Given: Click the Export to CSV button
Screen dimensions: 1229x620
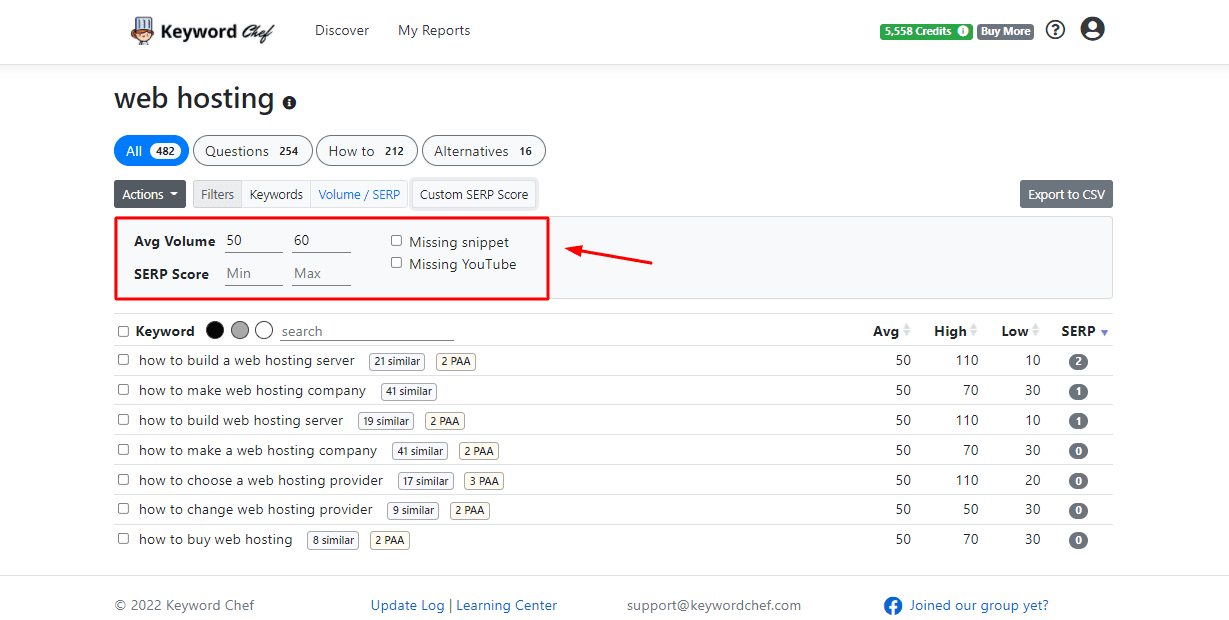Looking at the screenshot, I should 1066,195.
